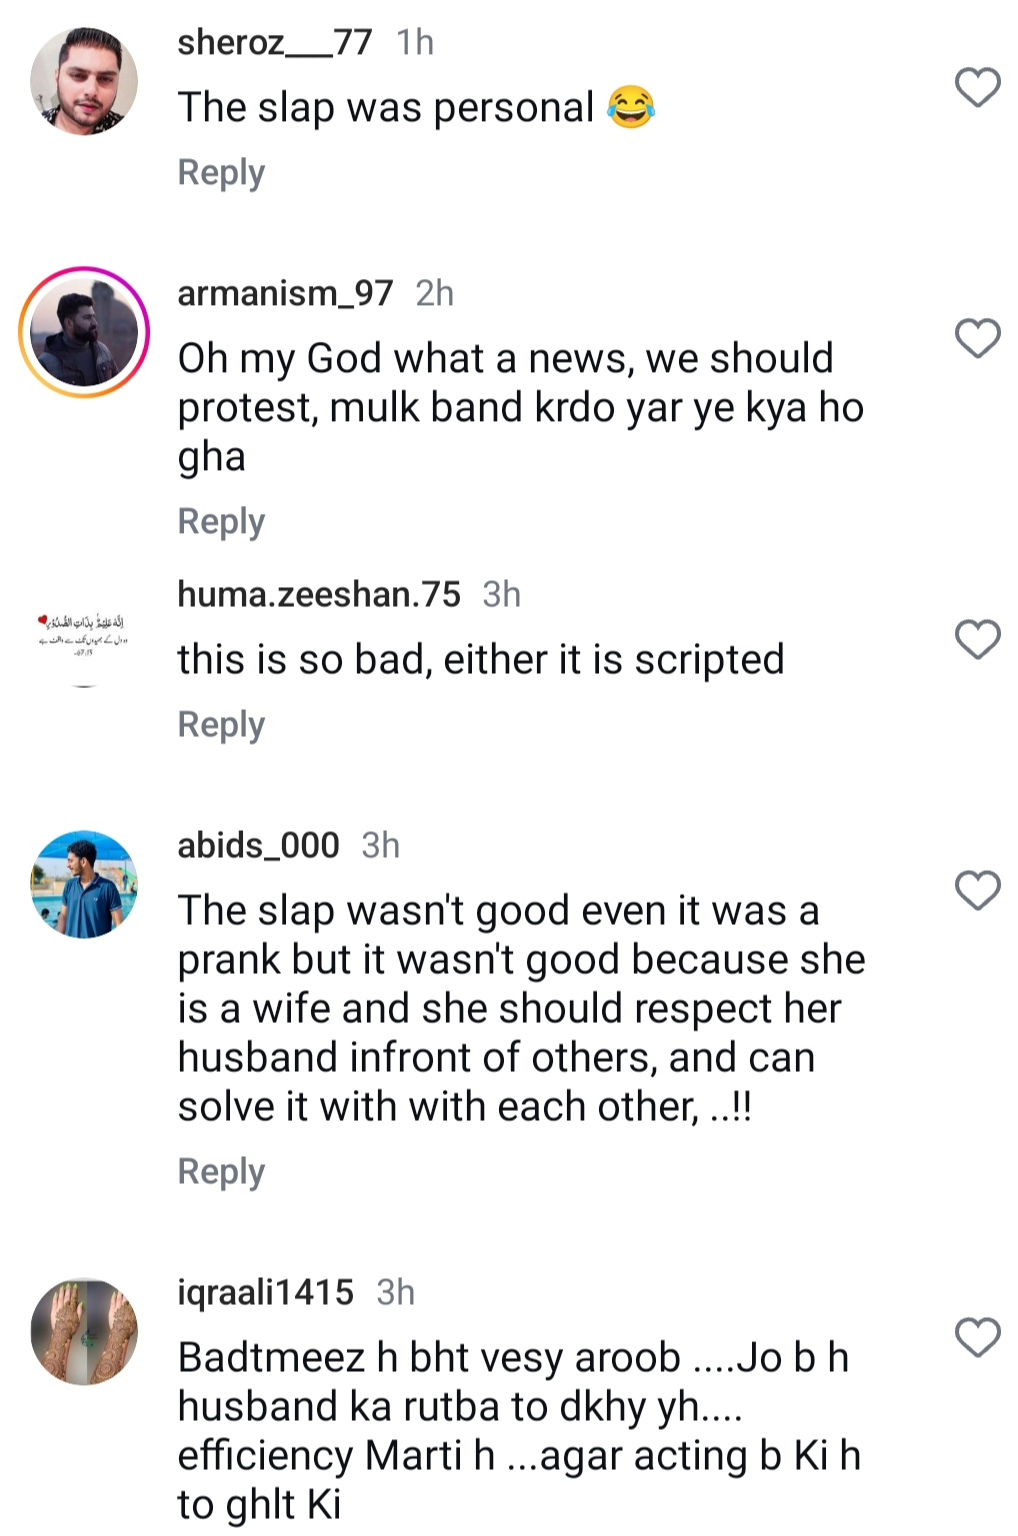Viewport: 1018px width, 1536px height.
Task: Like iqraali1415's comment
Action: (977, 1338)
